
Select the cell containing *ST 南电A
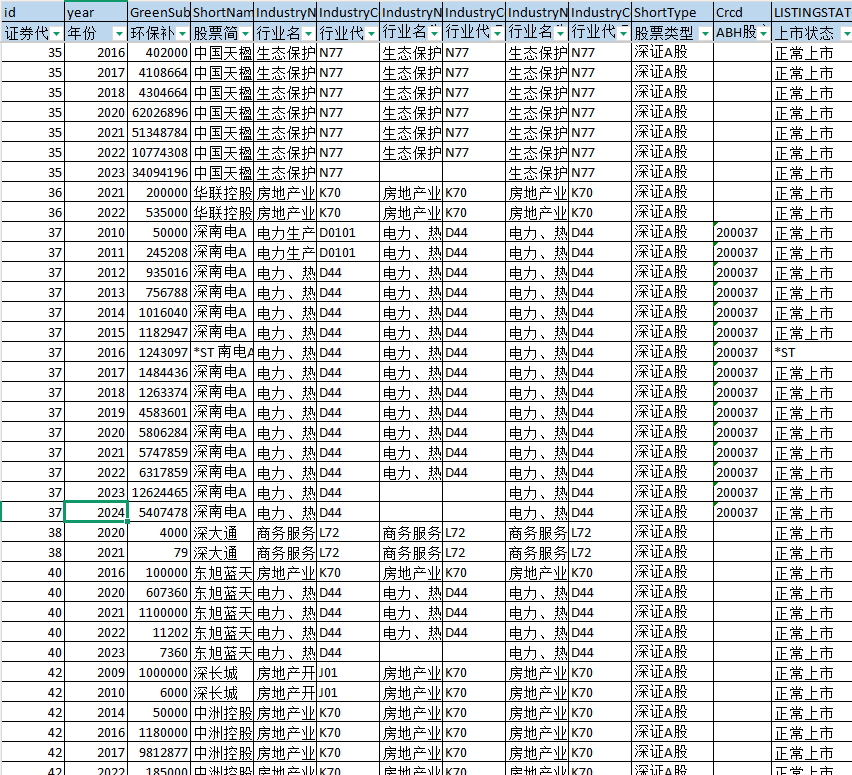(222, 353)
